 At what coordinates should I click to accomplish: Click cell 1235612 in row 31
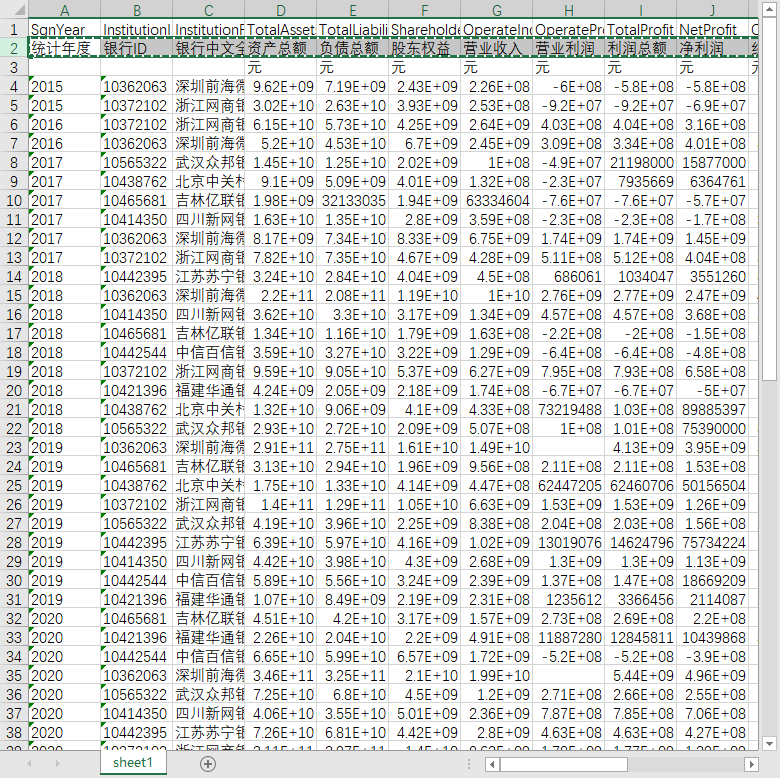click(569, 599)
